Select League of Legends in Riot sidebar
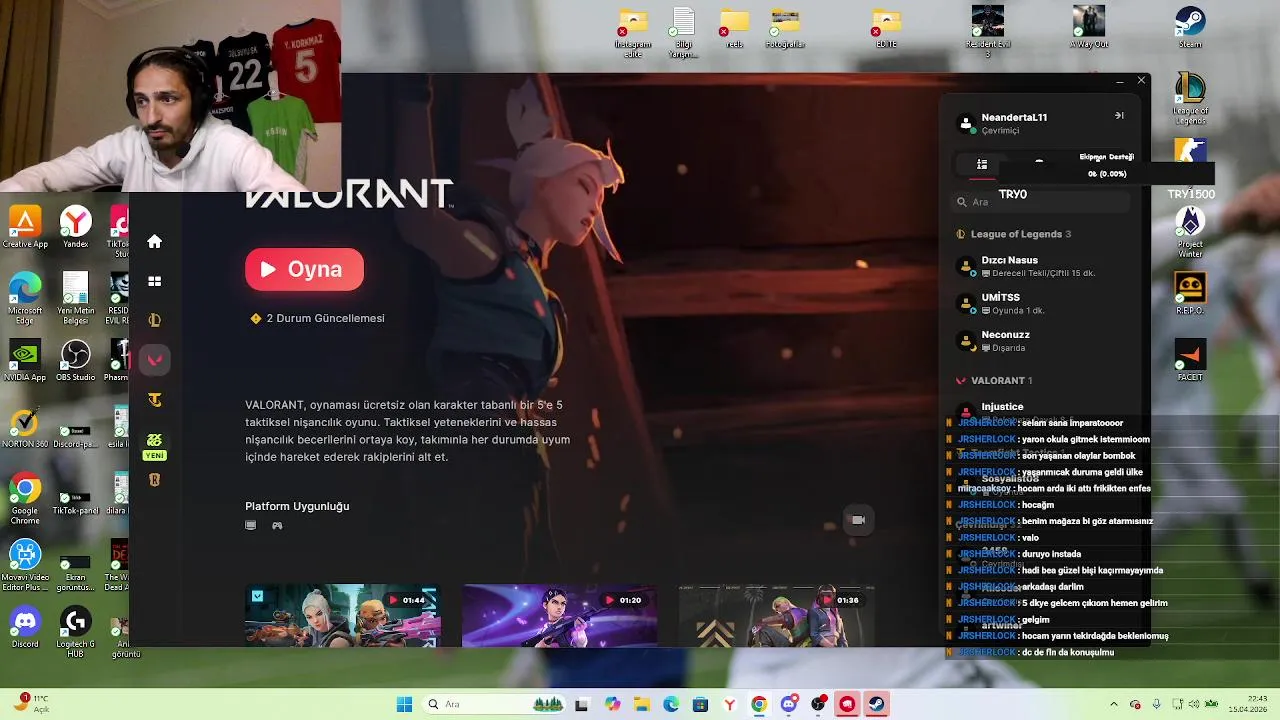Image resolution: width=1280 pixels, height=720 pixels. click(154, 320)
